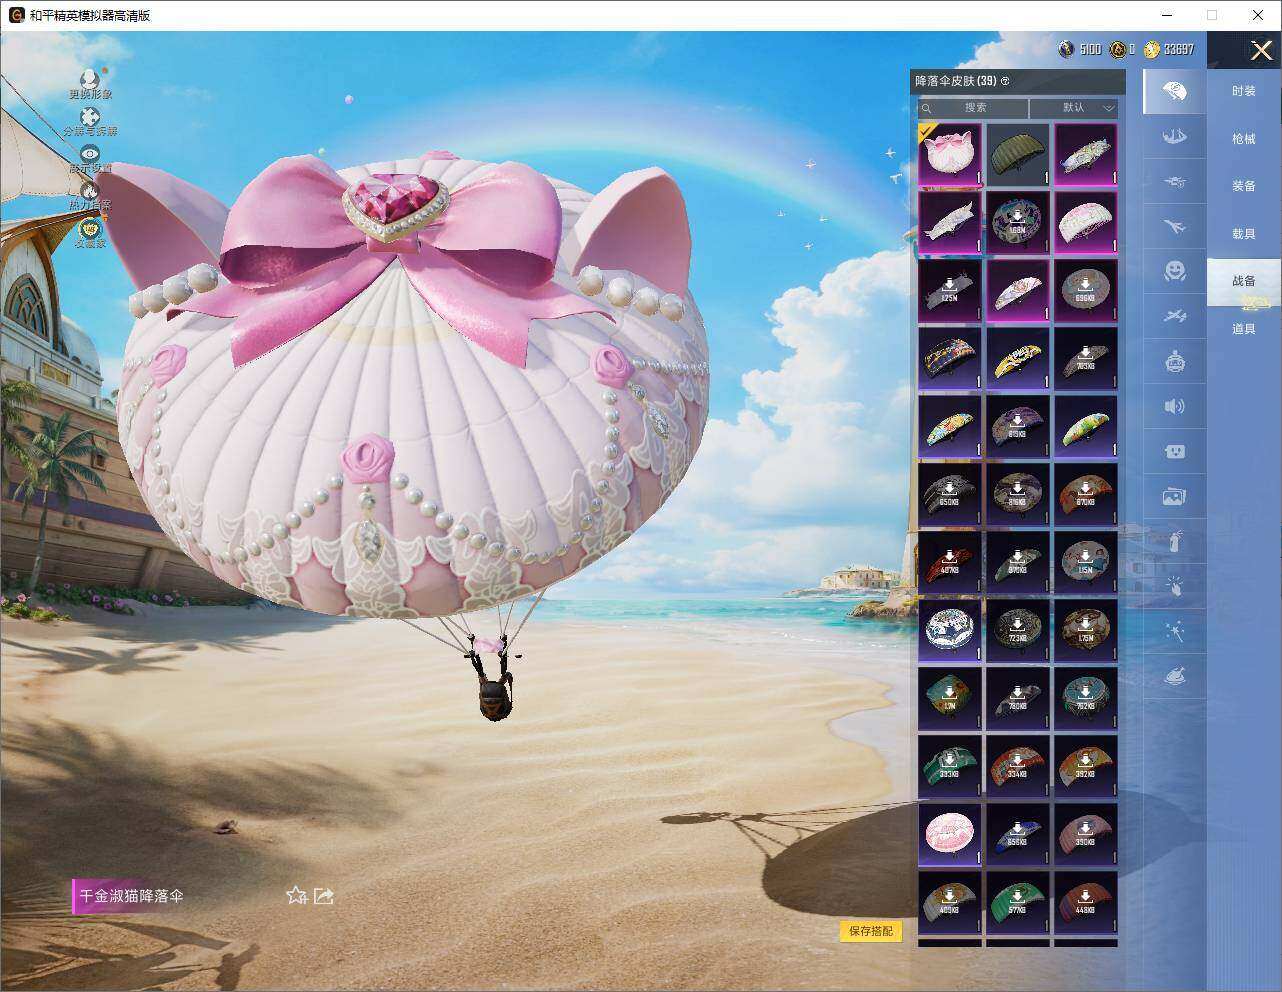Click the 搜索 search field

[973, 108]
